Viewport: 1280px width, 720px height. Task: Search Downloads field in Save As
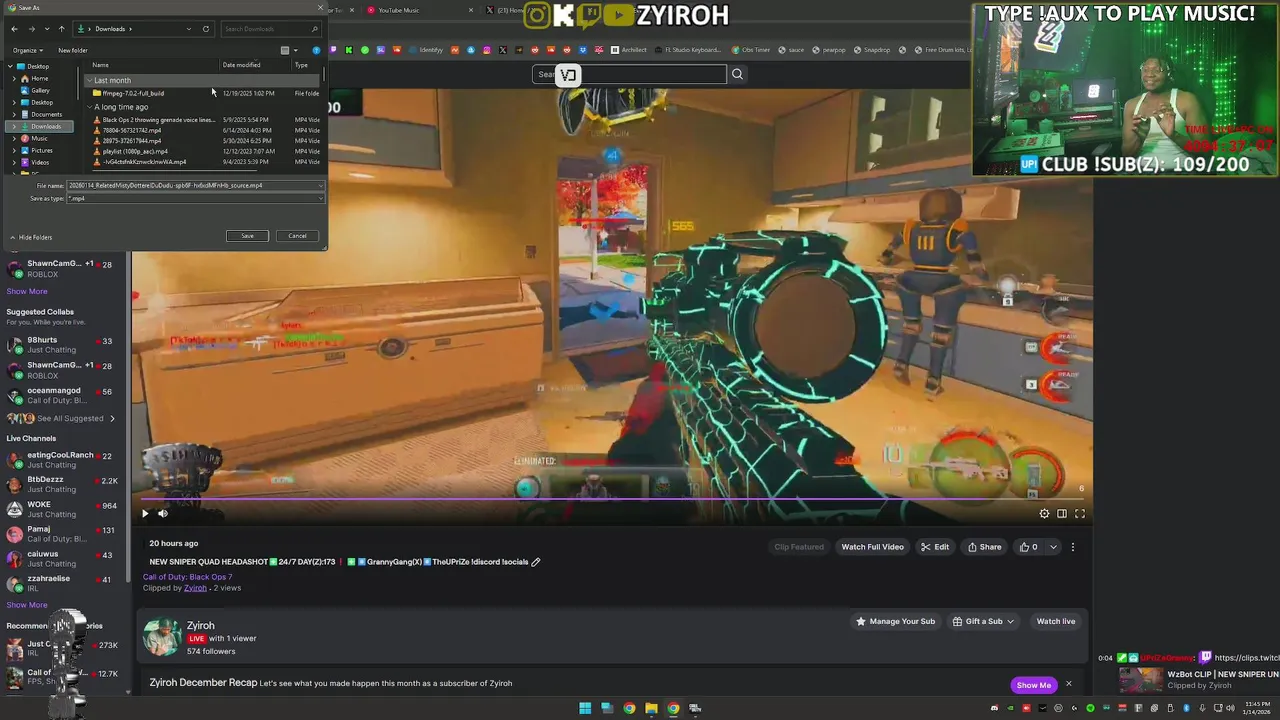[270, 29]
